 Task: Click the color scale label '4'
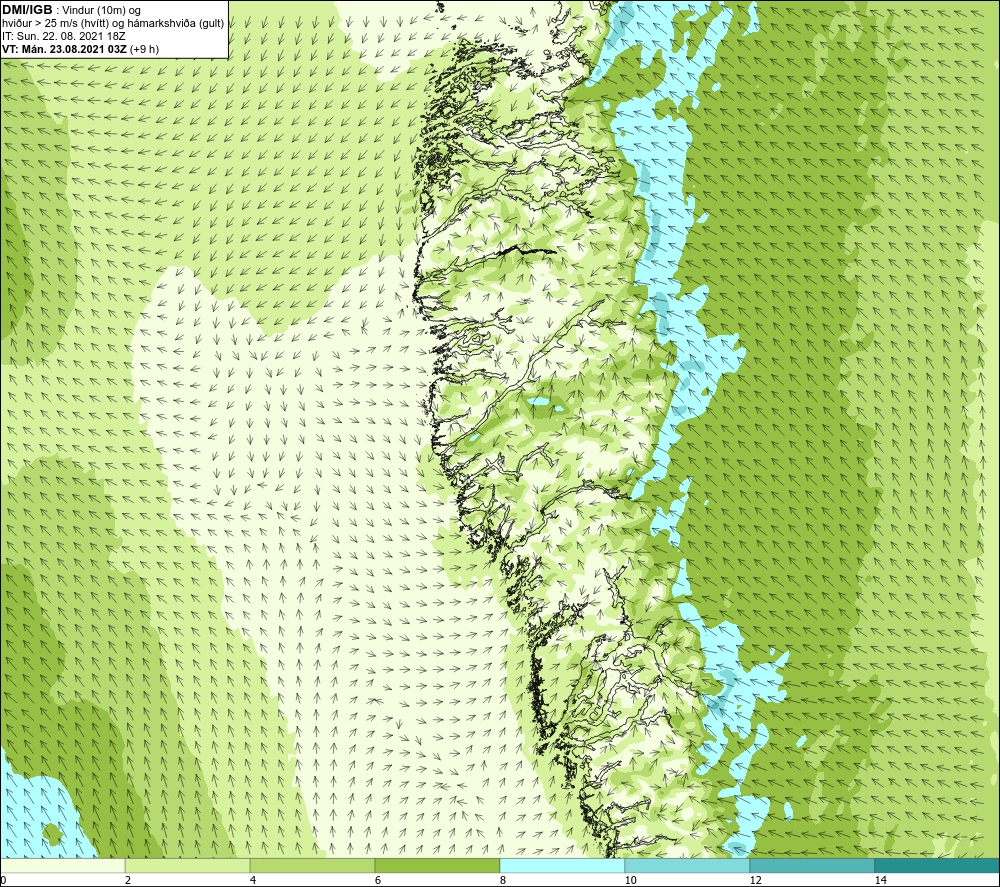click(253, 880)
